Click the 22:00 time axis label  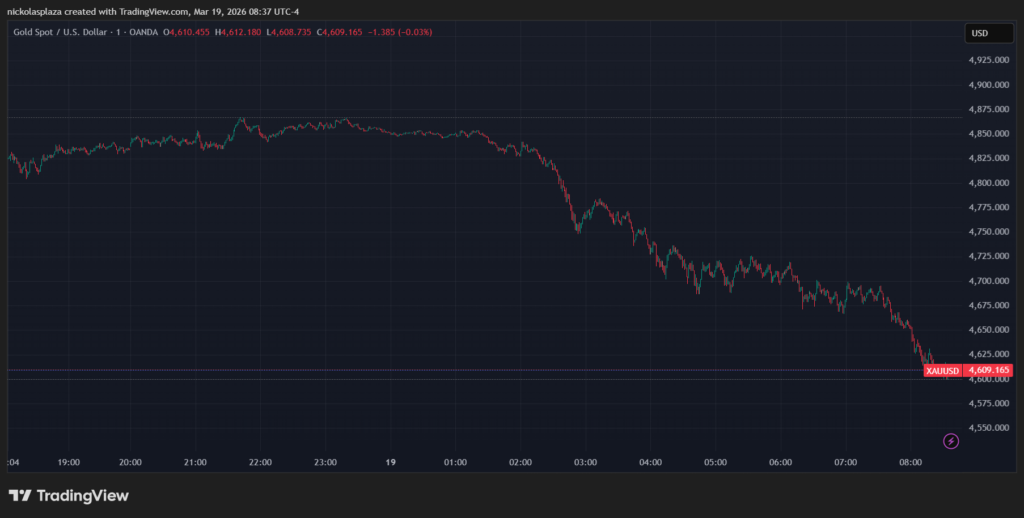pos(260,463)
